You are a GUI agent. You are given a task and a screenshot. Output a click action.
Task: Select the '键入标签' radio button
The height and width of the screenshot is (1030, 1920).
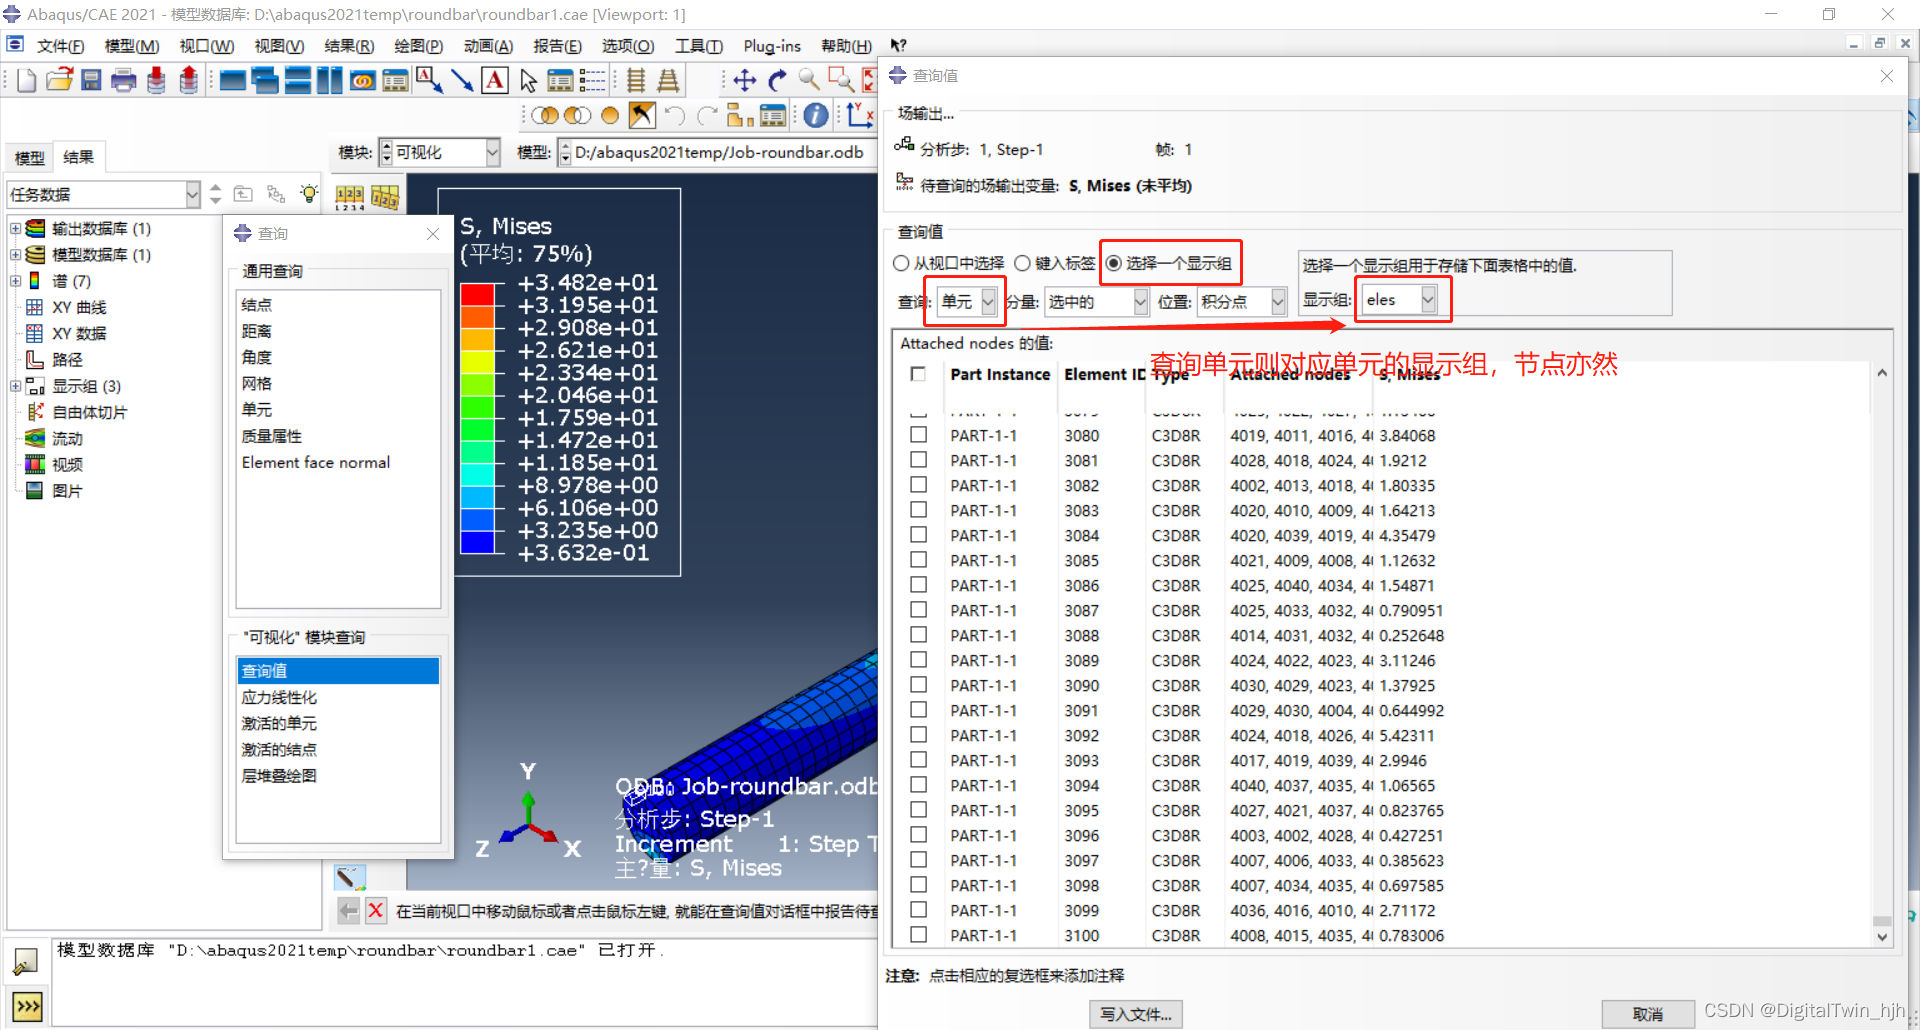point(1022,263)
